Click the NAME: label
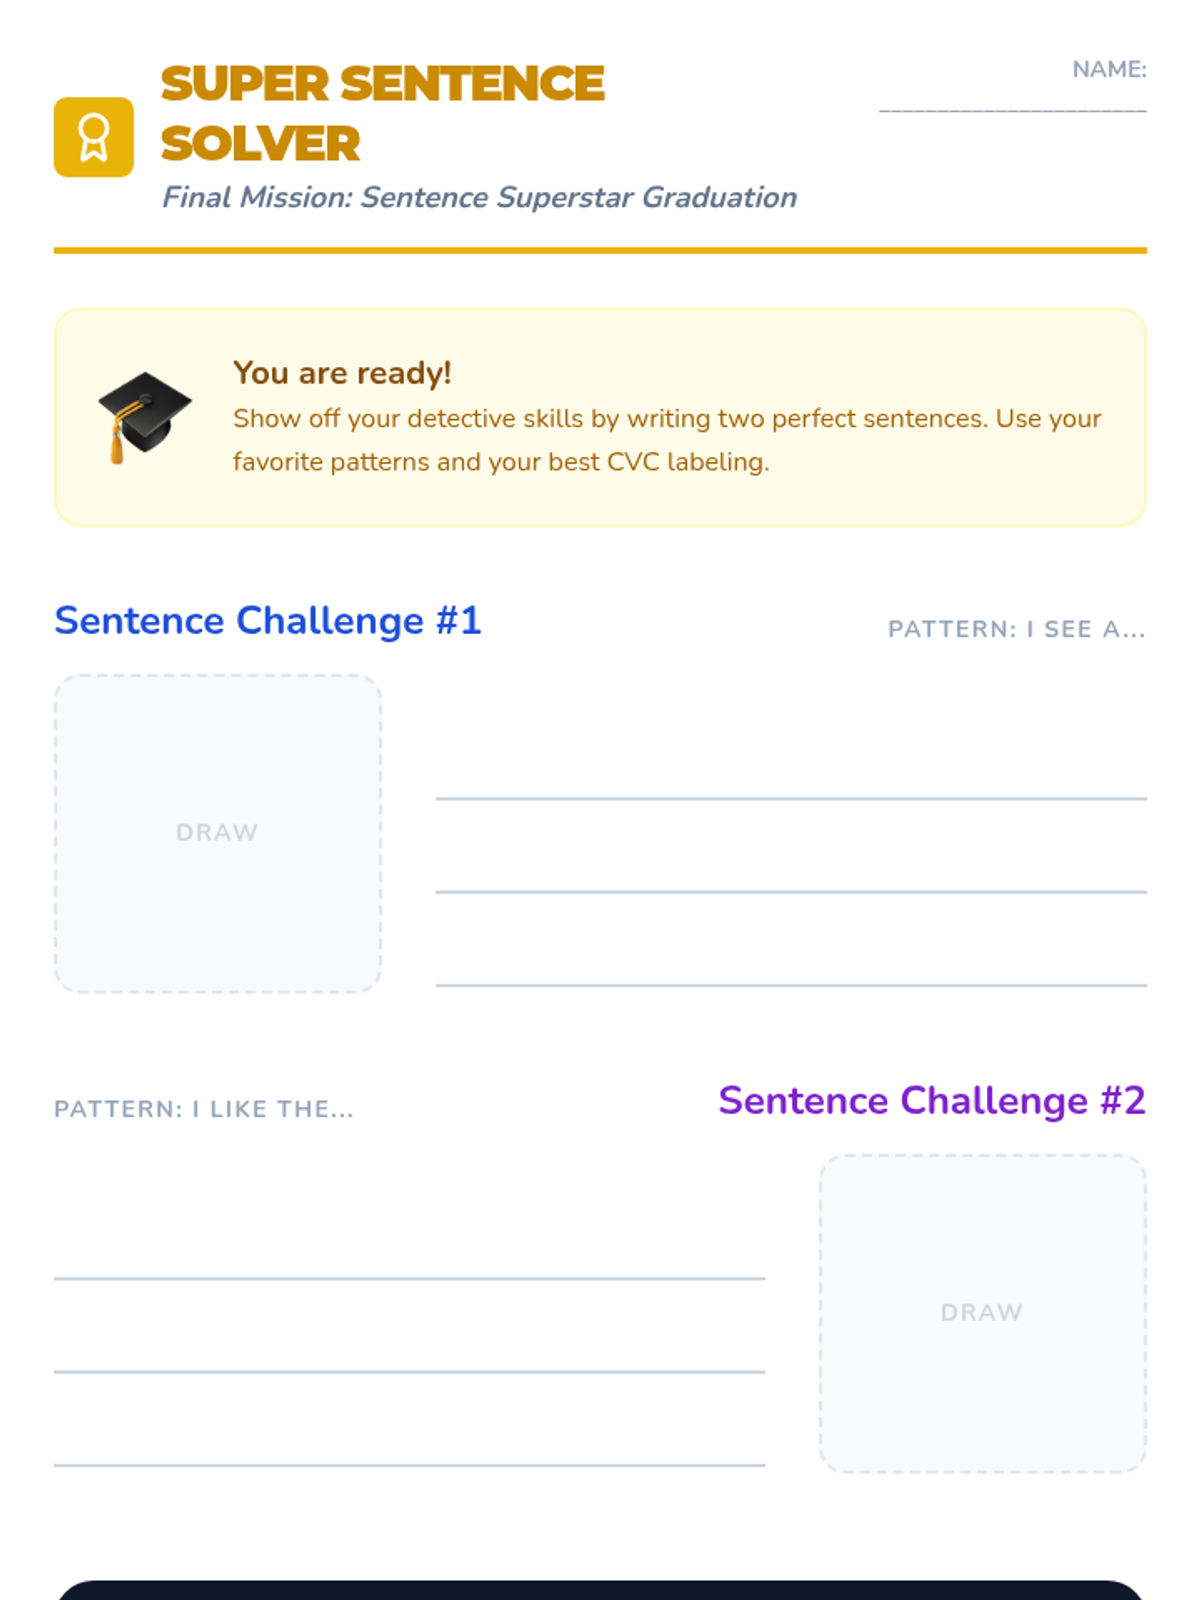Viewport: 1200px width, 1600px height. pyautogui.click(x=1108, y=69)
